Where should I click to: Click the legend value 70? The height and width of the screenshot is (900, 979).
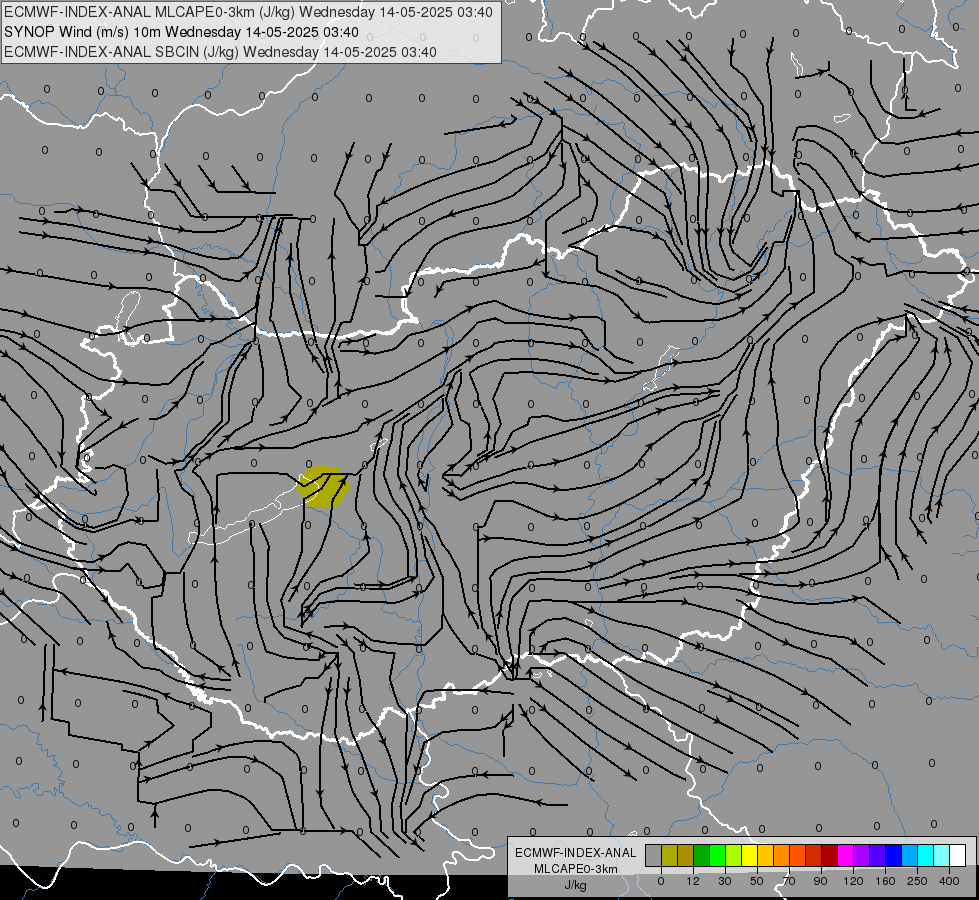789,881
